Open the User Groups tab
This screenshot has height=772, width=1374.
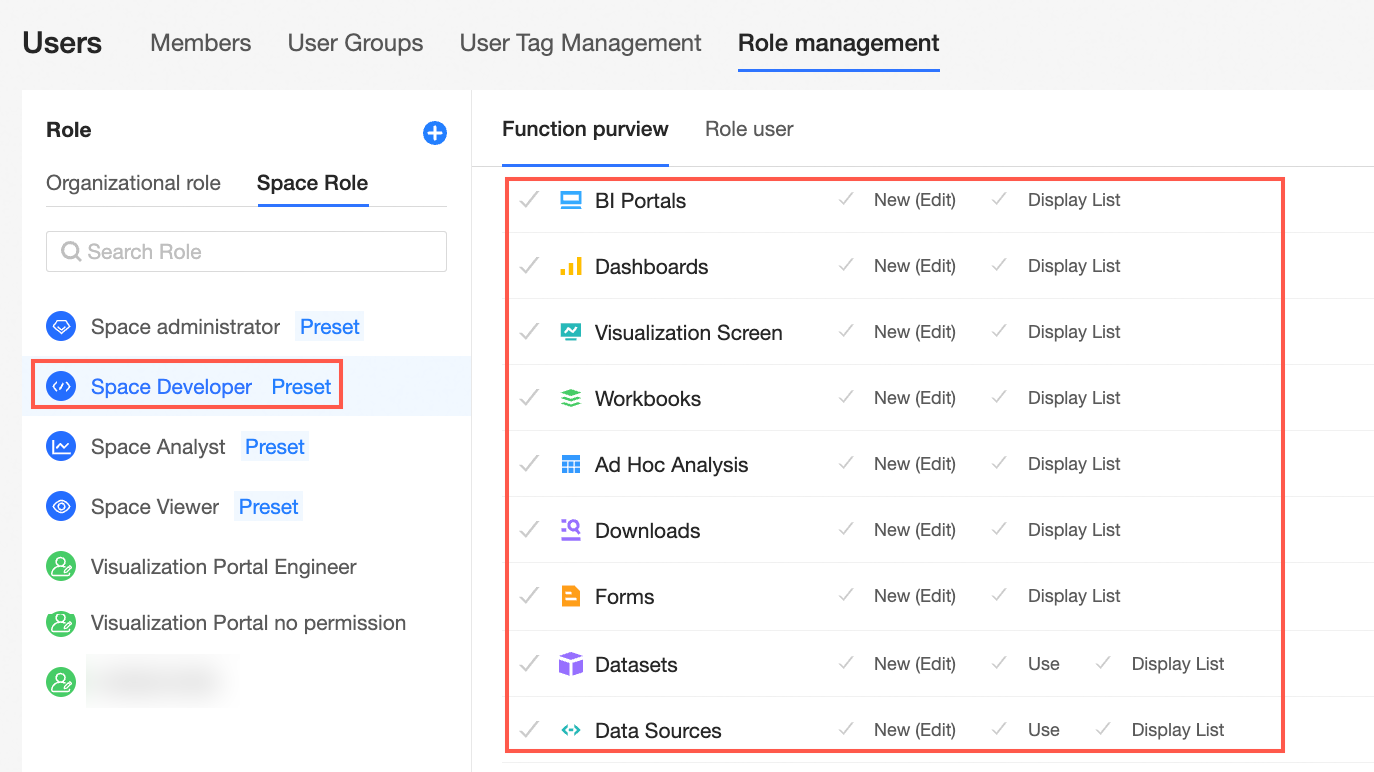[x=355, y=43]
